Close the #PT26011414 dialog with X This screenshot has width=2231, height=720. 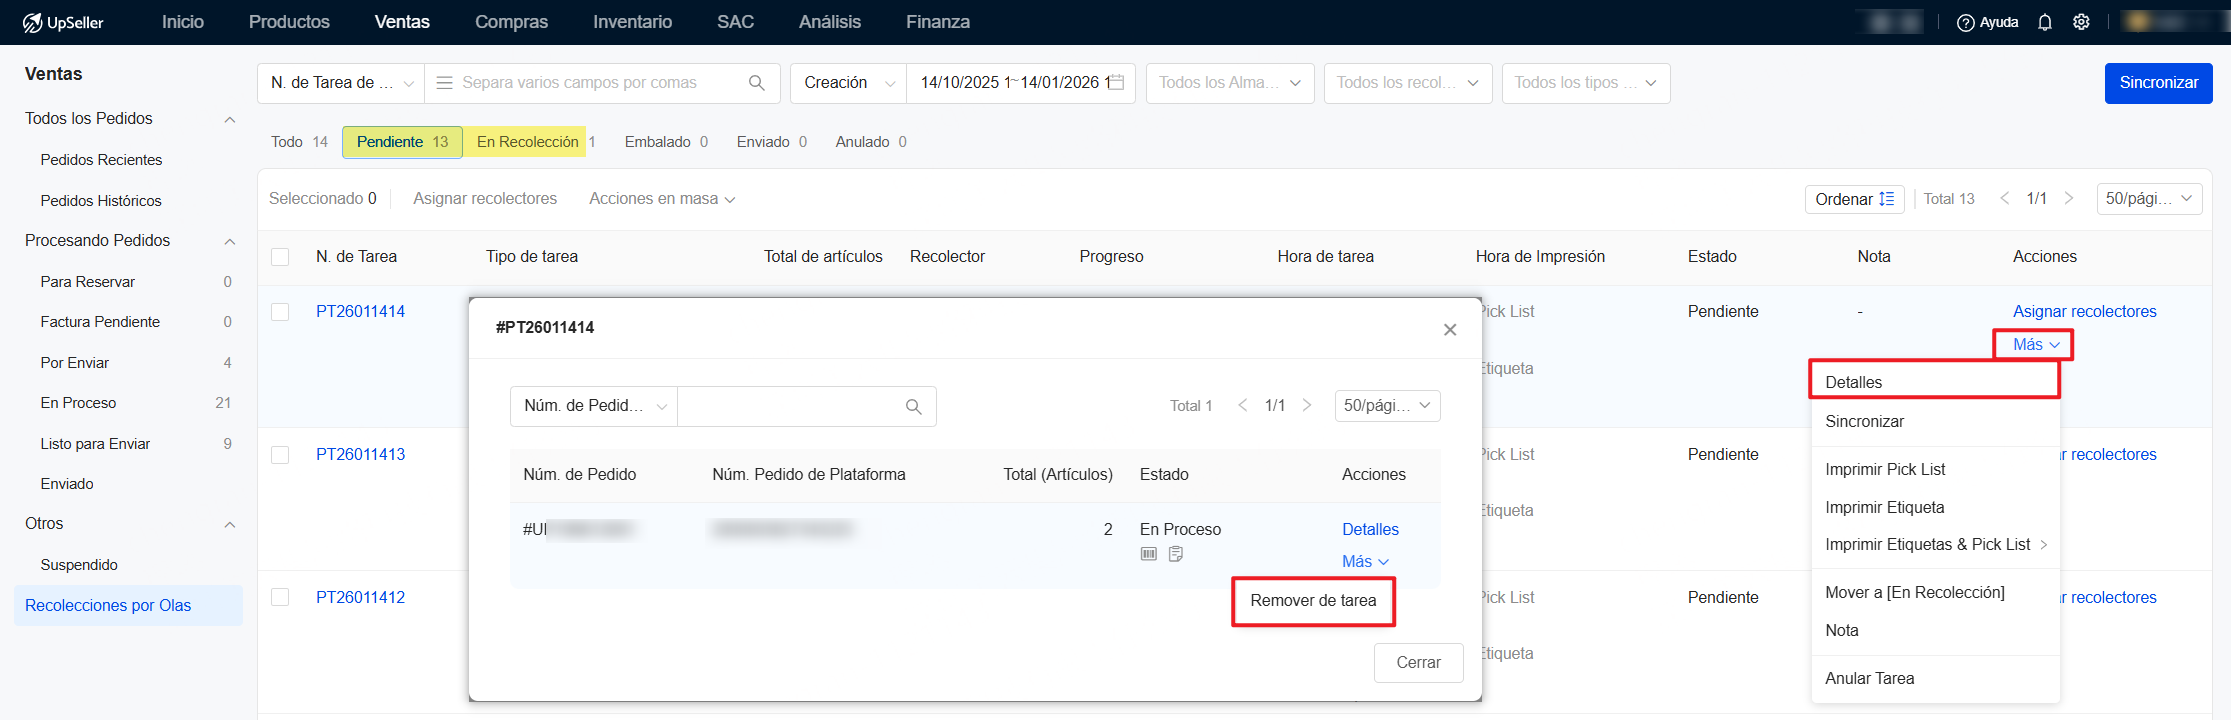point(1450,330)
